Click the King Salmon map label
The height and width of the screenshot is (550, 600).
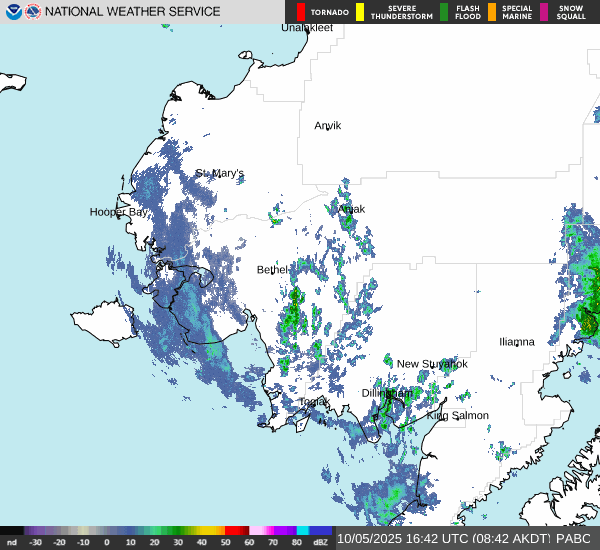pos(458,415)
